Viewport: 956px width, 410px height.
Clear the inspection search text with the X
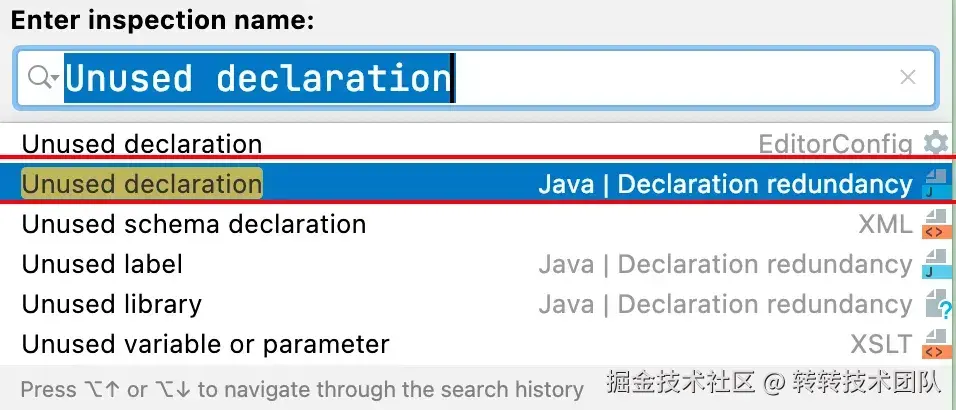click(x=908, y=77)
